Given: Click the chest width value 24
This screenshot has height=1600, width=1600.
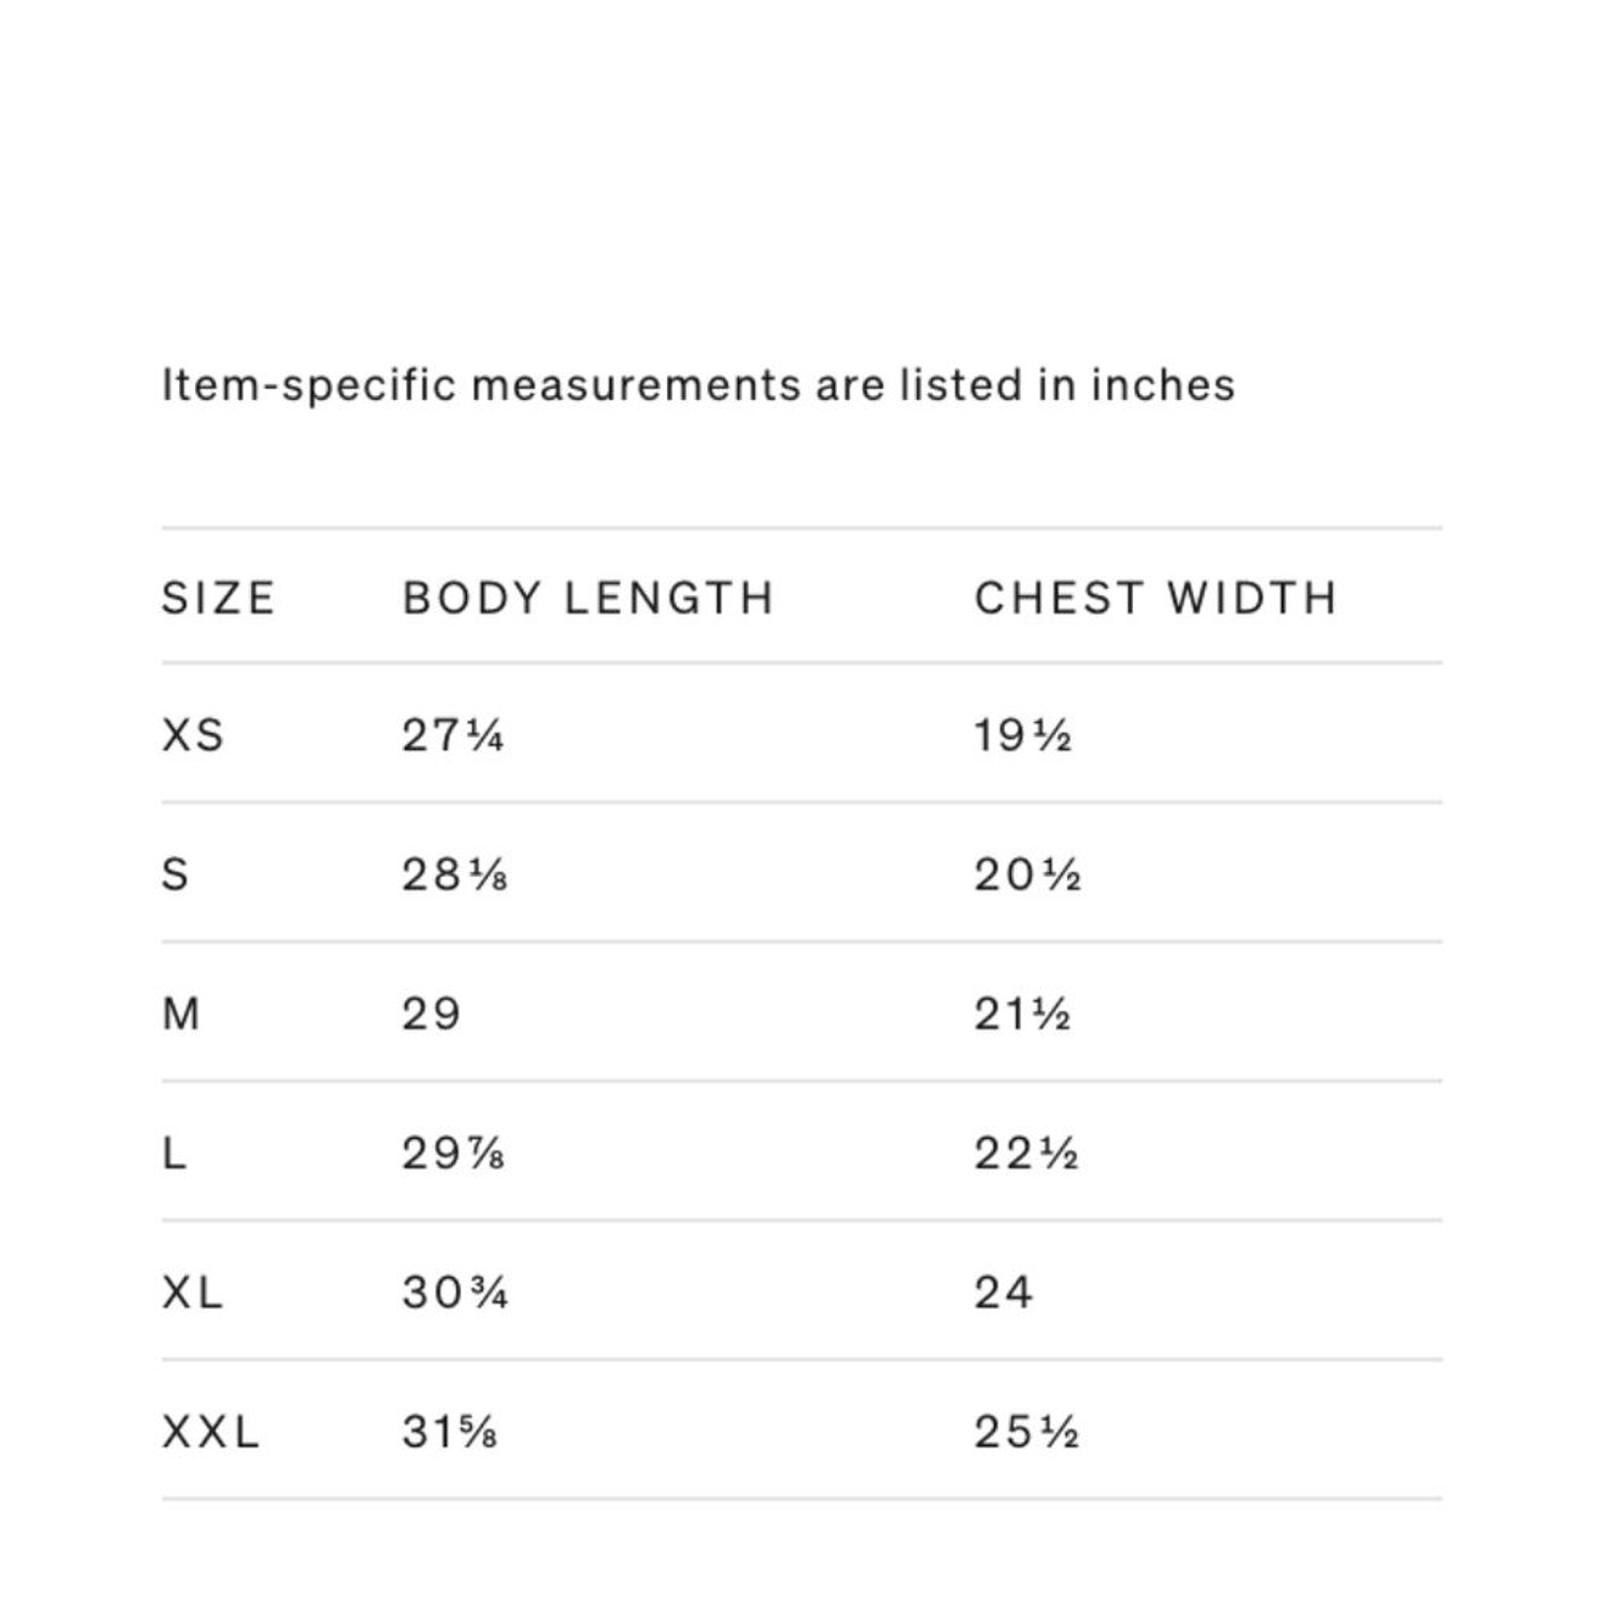Looking at the screenshot, I should (x=1003, y=1293).
